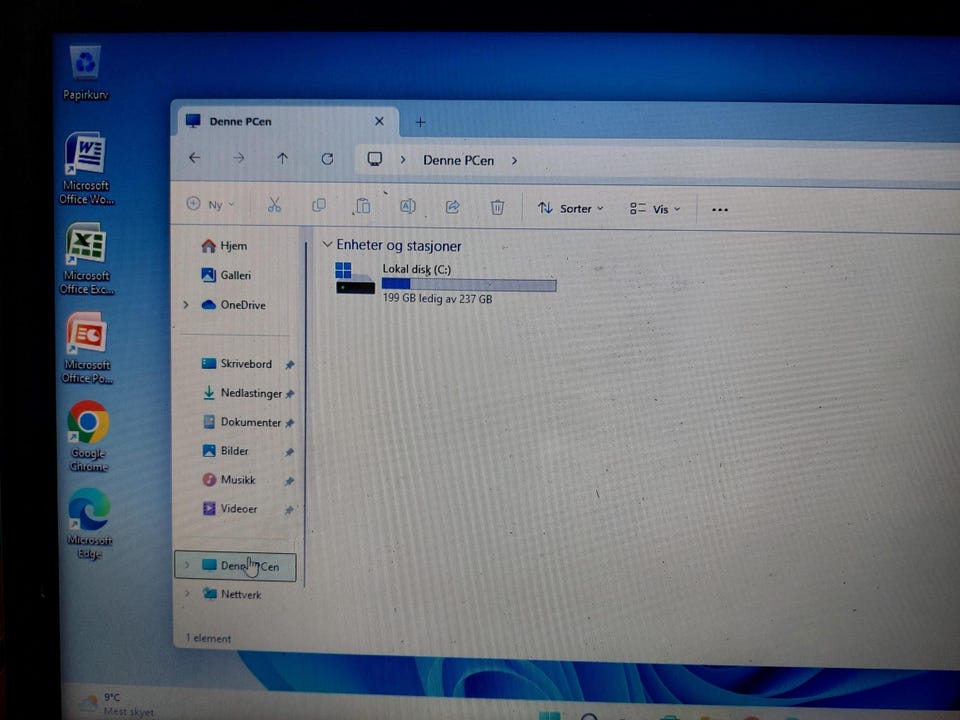
Task: Select the Lokal disk (C:) drive
Action: click(446, 283)
